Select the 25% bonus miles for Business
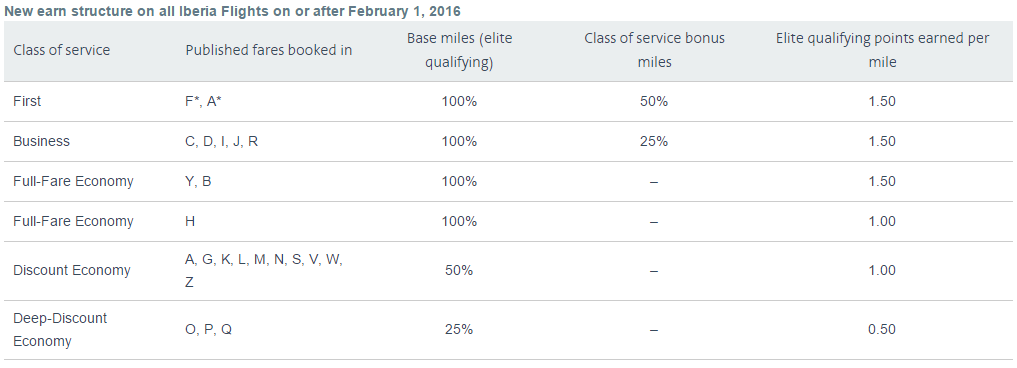The height and width of the screenshot is (368, 1017). [653, 141]
